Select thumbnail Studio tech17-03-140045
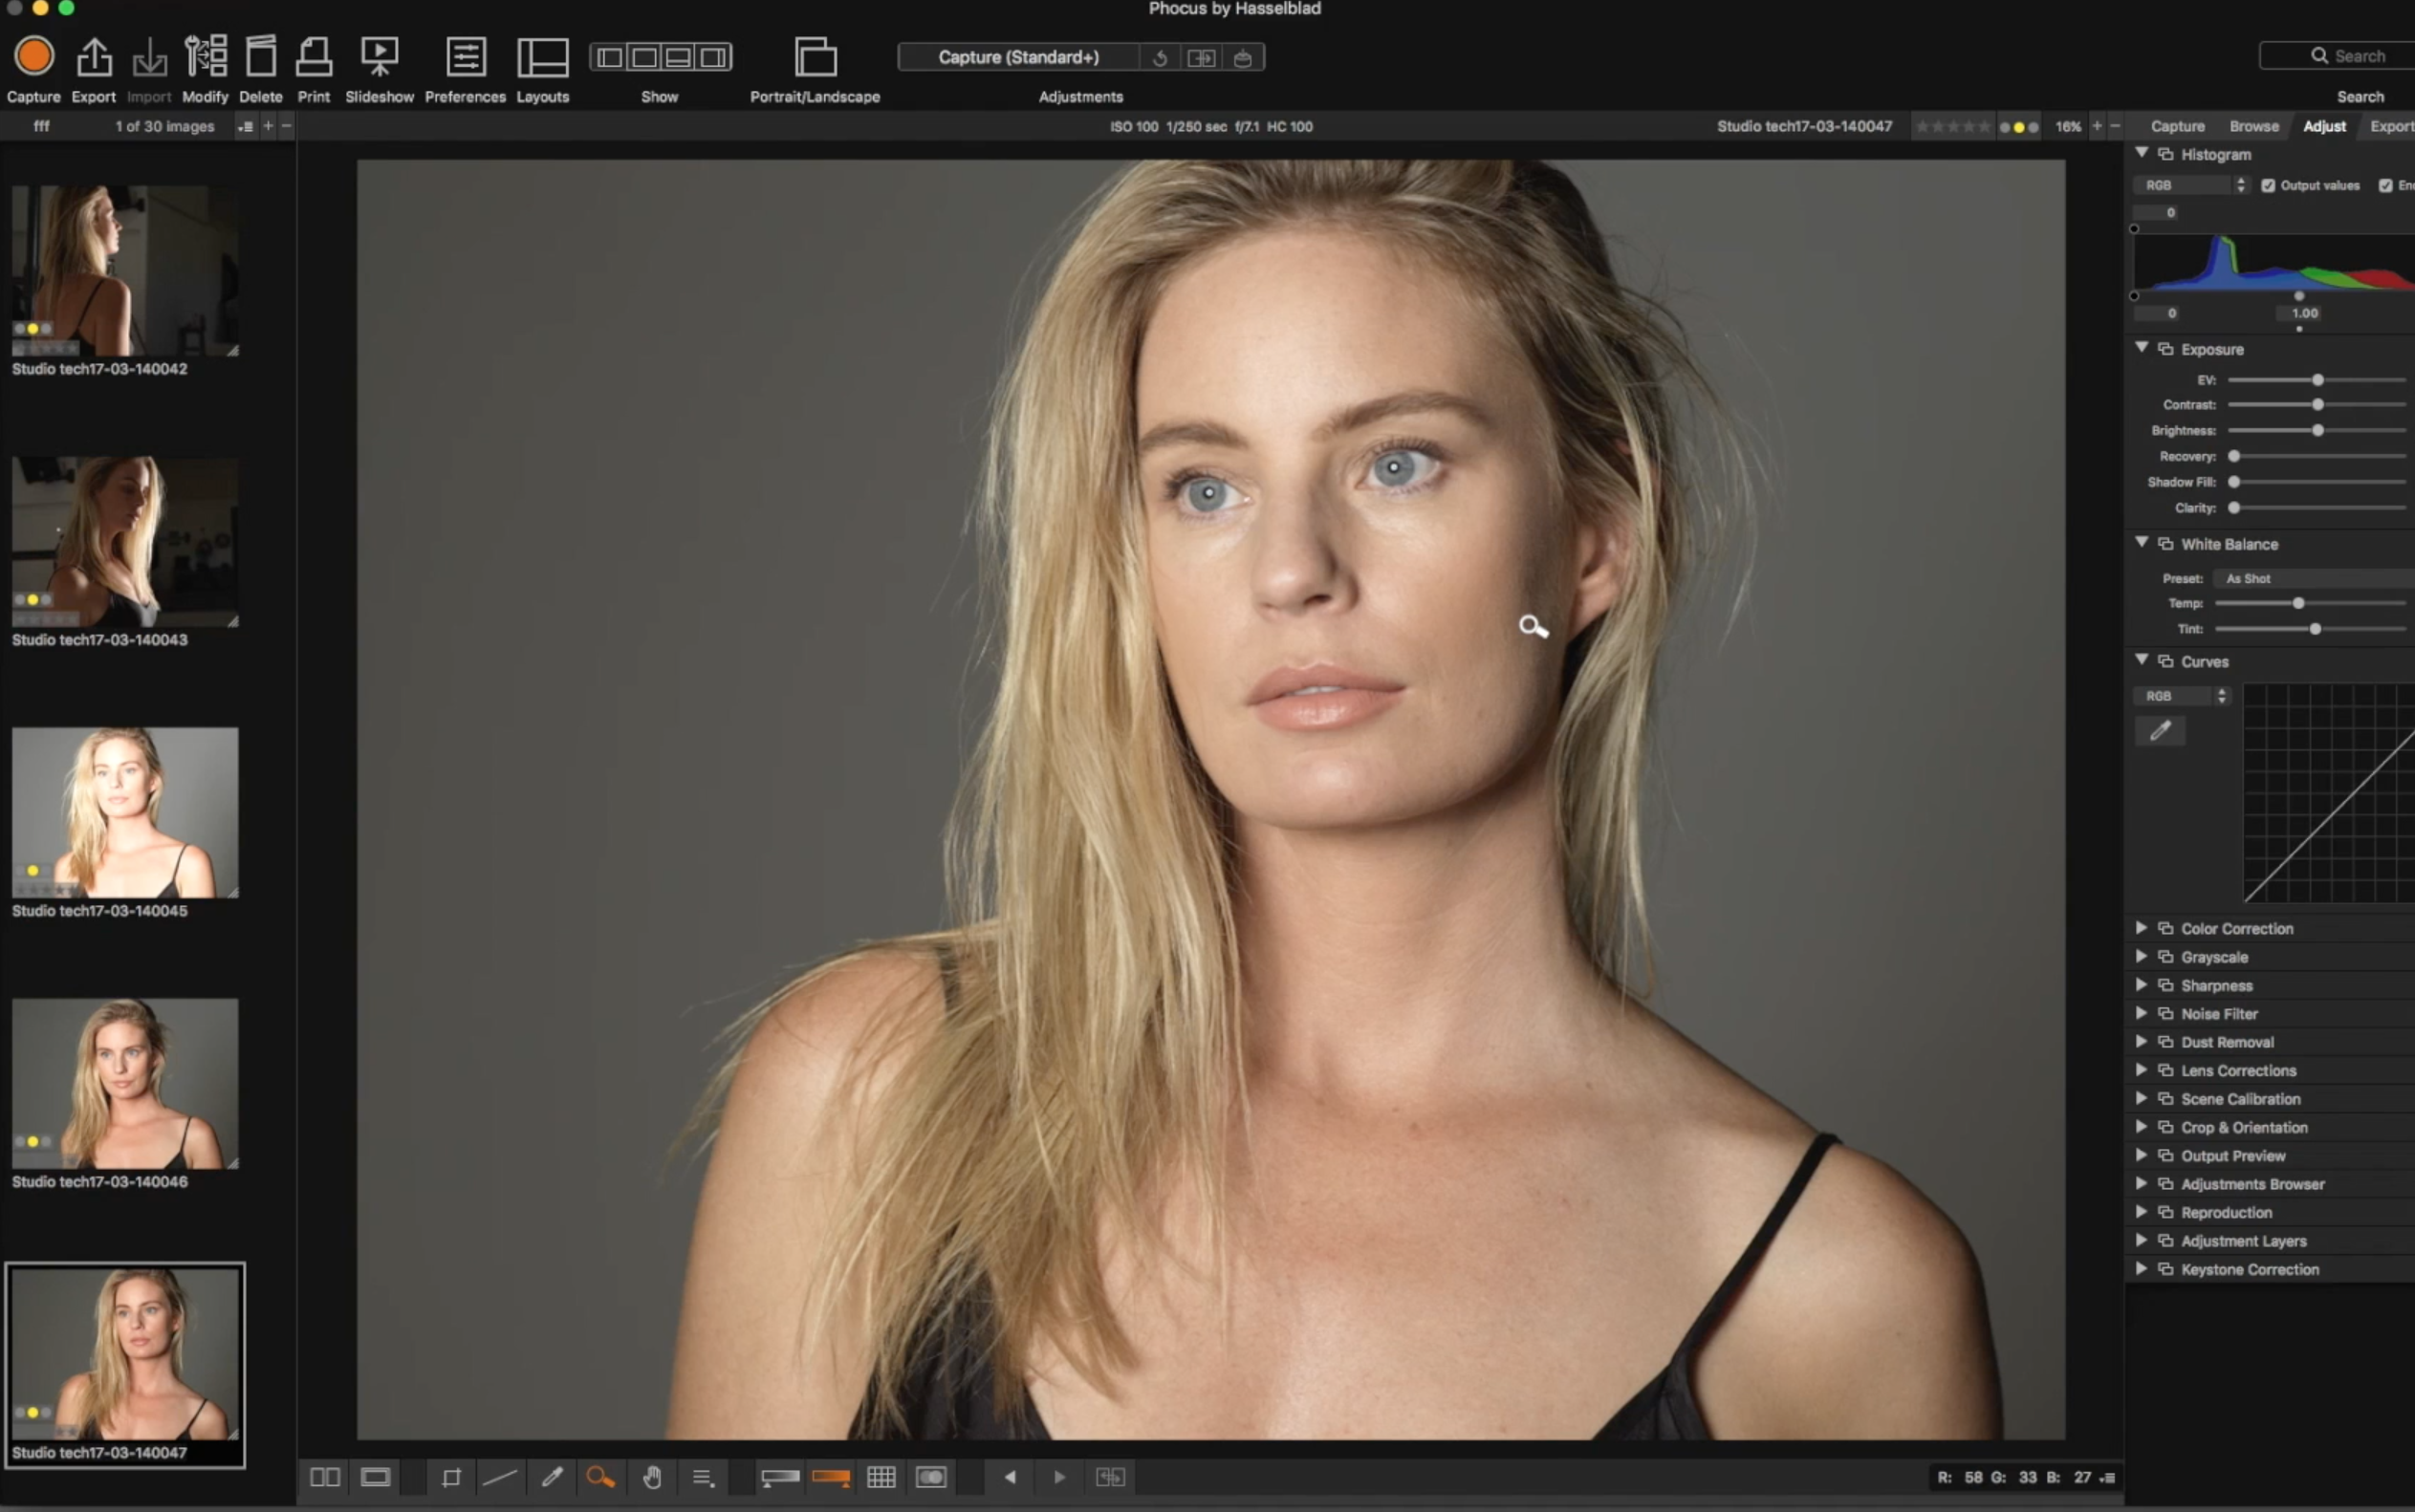 [125, 812]
